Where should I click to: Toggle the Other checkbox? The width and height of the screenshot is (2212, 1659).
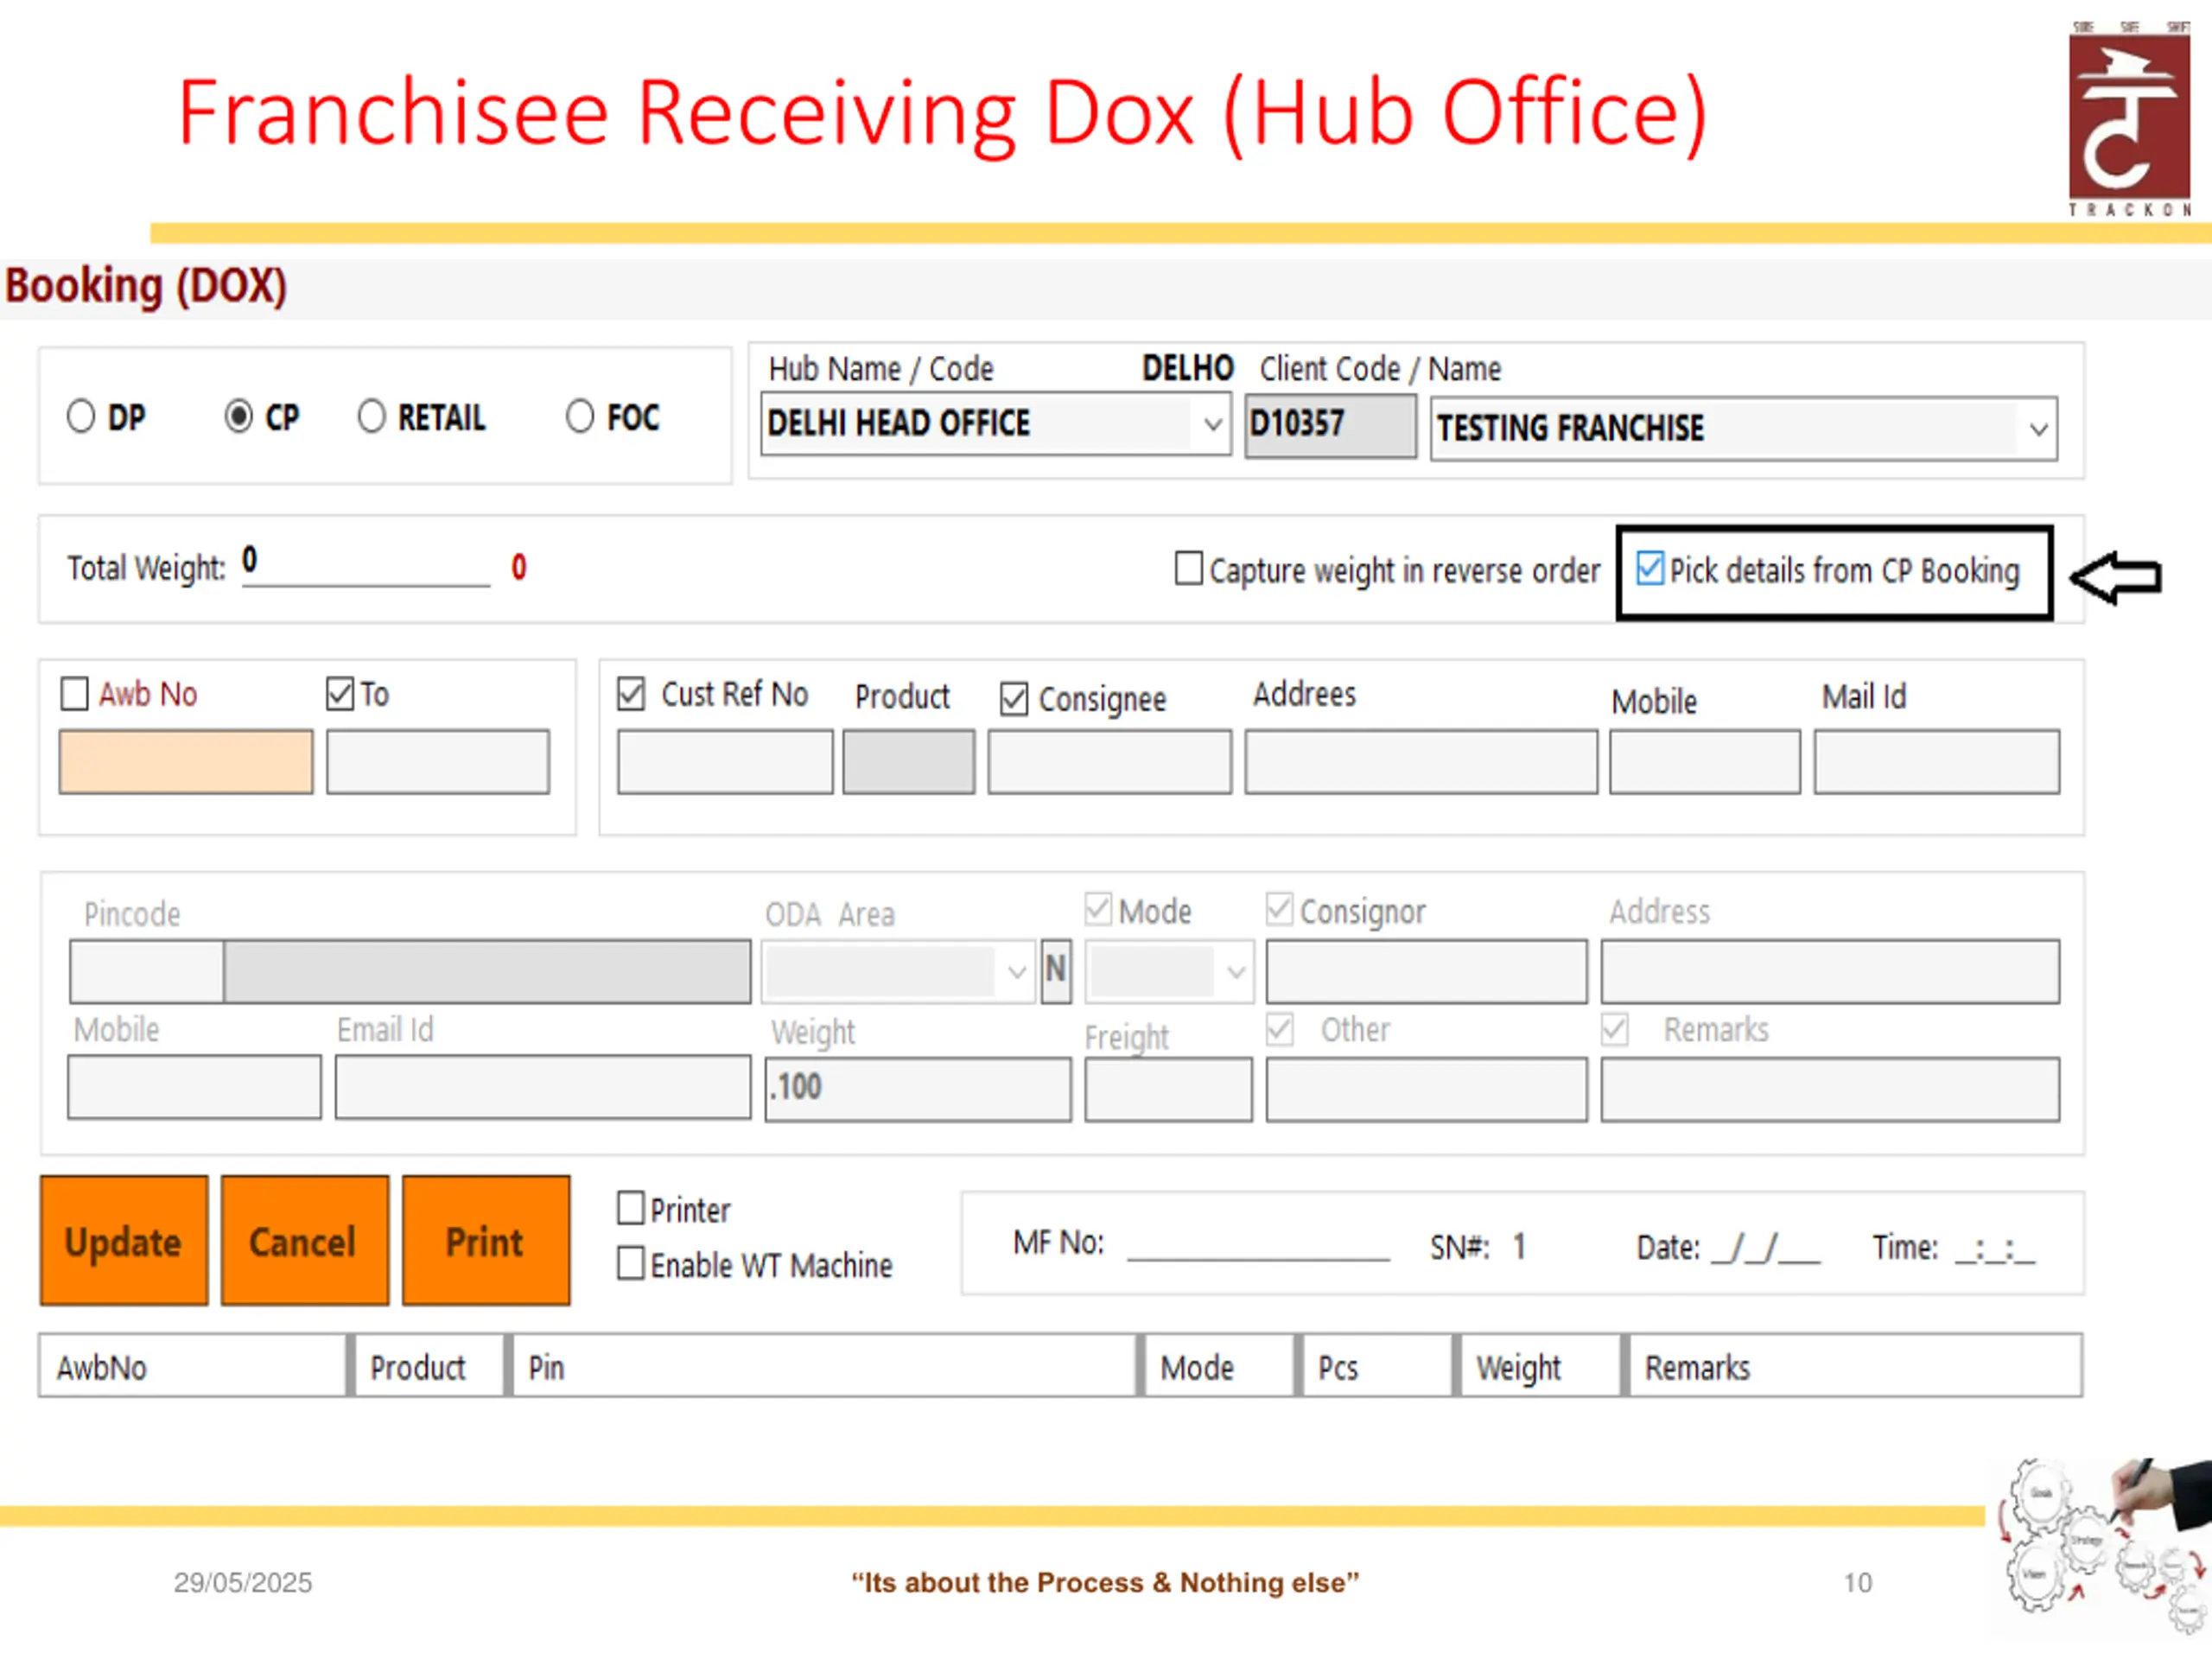(x=1279, y=1029)
